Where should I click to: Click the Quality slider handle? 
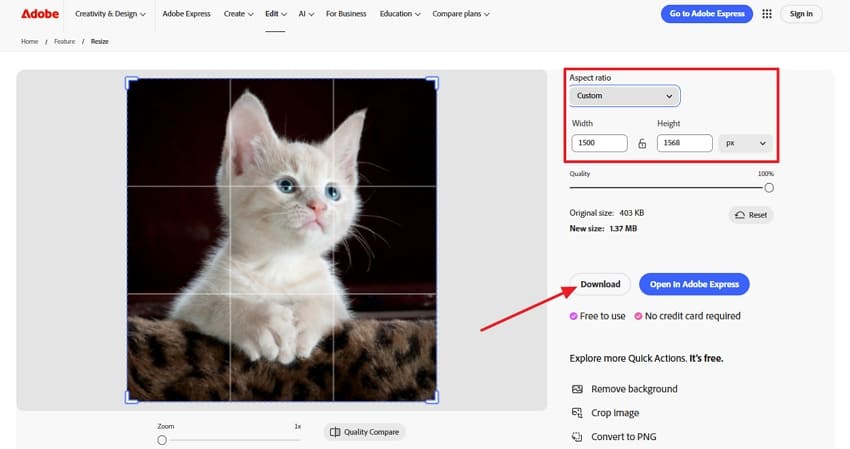click(769, 188)
